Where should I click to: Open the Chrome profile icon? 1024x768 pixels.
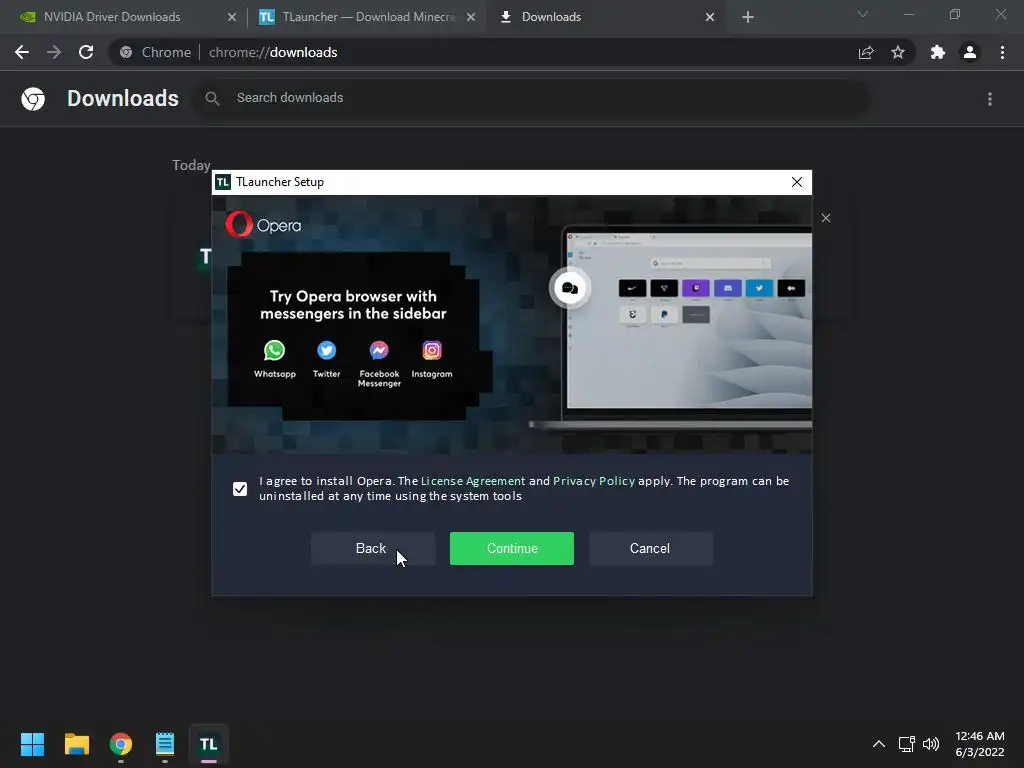pyautogui.click(x=970, y=52)
